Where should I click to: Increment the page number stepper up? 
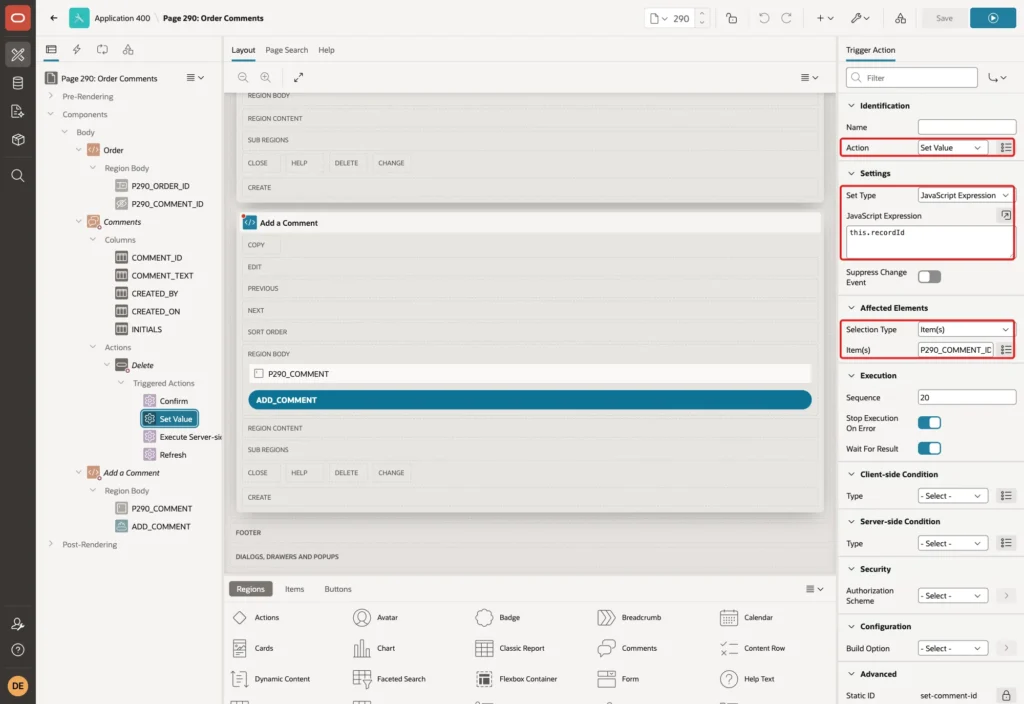point(702,13)
